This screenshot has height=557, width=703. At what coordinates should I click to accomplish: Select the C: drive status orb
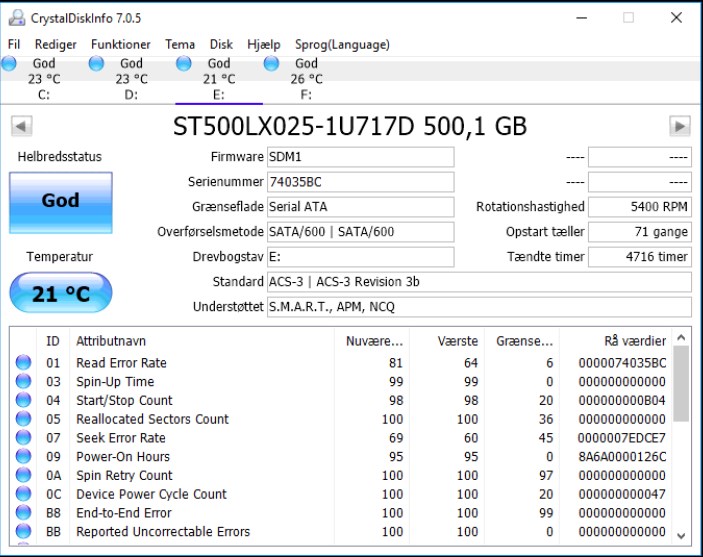click(9, 64)
